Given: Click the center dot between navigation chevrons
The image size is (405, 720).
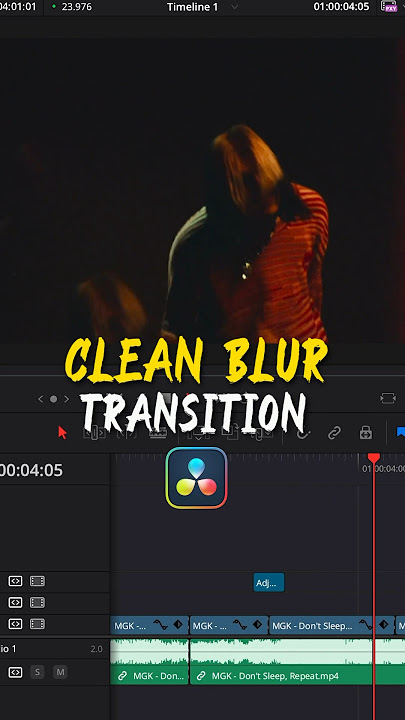Looking at the screenshot, I should click(53, 399).
